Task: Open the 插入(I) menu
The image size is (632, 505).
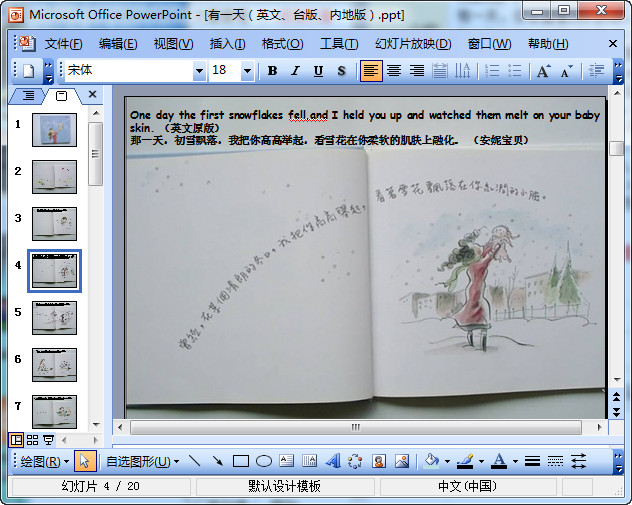Action: coord(227,44)
